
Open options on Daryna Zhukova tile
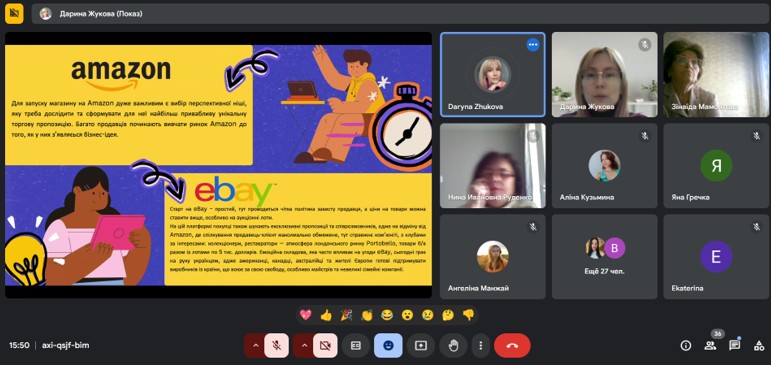click(533, 45)
